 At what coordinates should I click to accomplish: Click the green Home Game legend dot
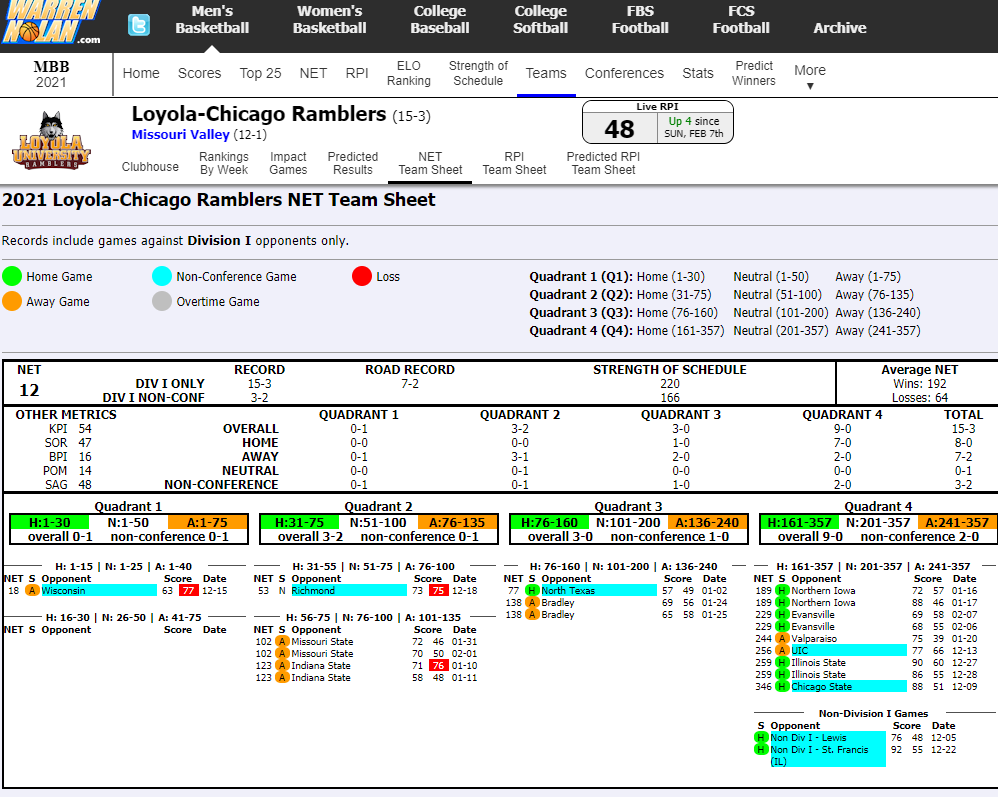point(12,276)
